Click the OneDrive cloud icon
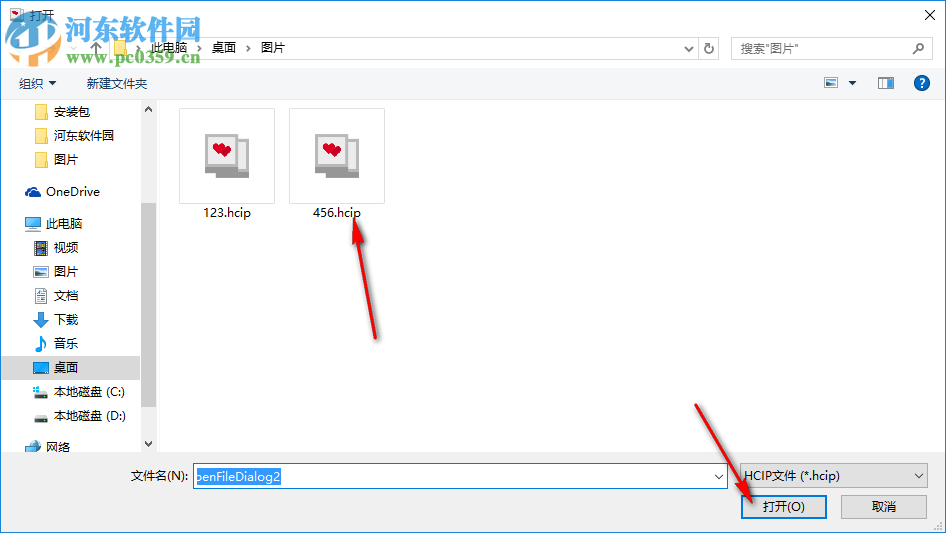946x533 pixels. point(33,192)
